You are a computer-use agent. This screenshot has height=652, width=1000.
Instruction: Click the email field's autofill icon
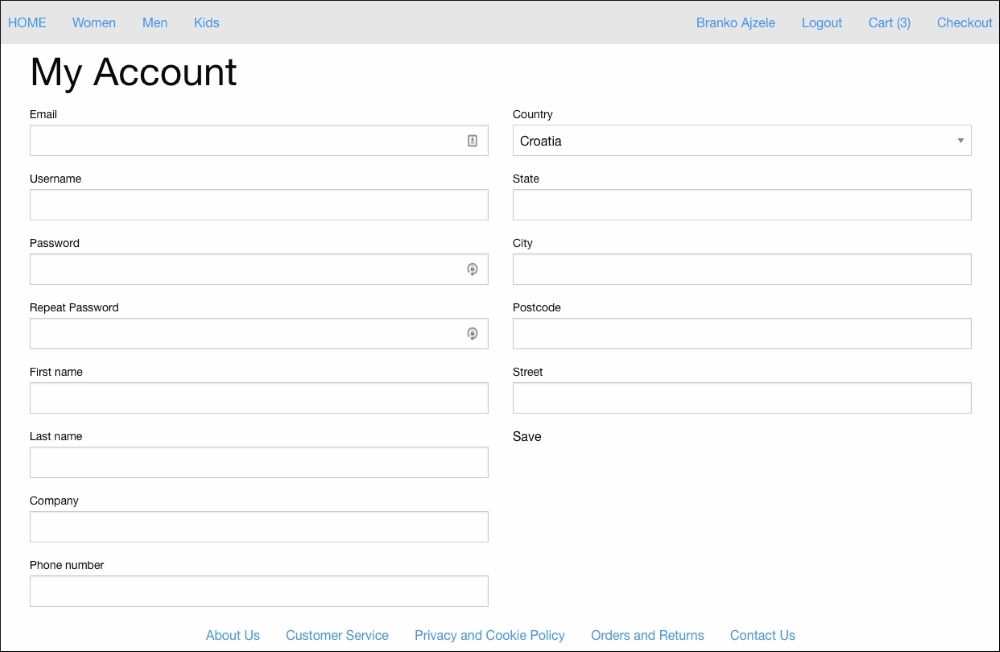[472, 140]
